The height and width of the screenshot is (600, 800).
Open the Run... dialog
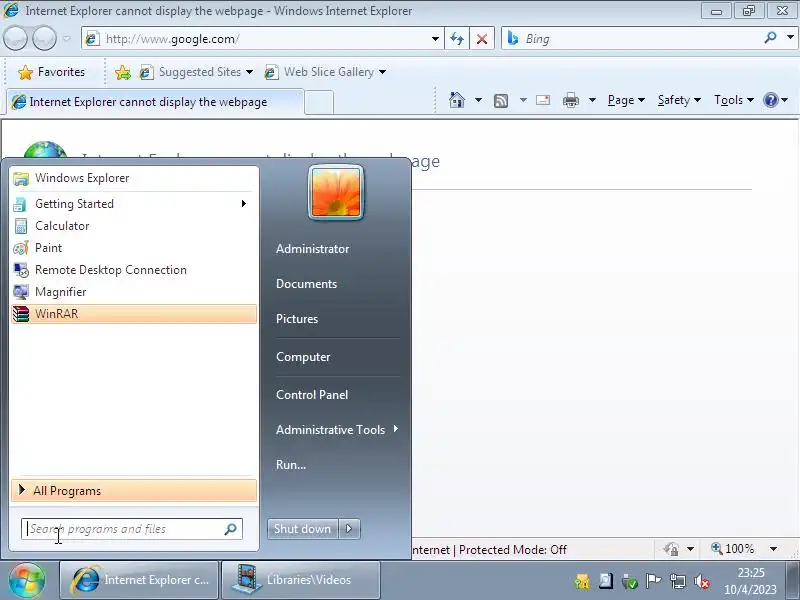tap(291, 465)
